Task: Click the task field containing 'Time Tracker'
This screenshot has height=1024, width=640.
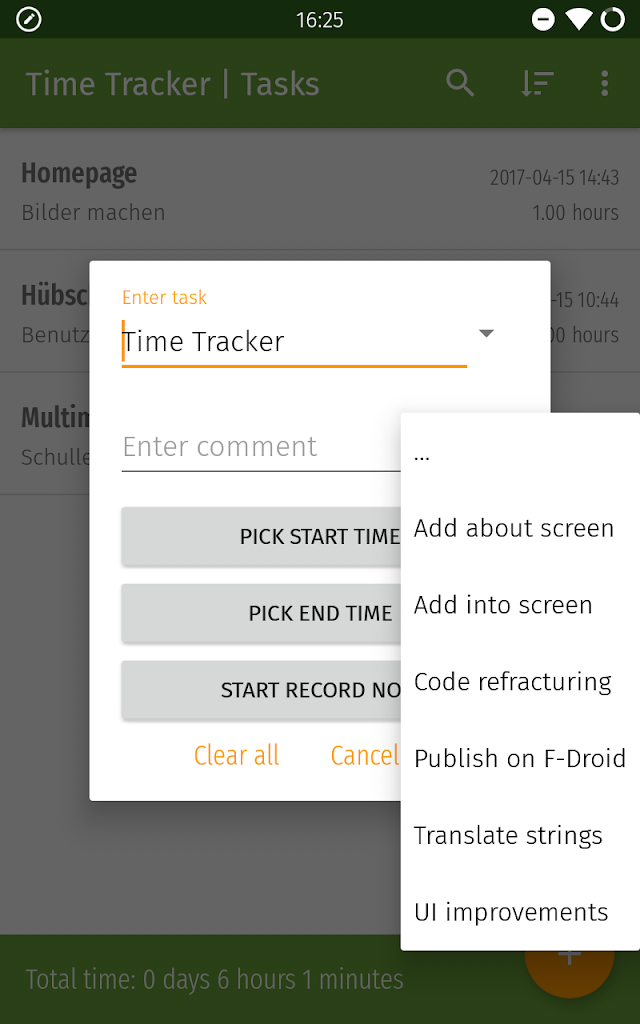Action: [x=294, y=342]
